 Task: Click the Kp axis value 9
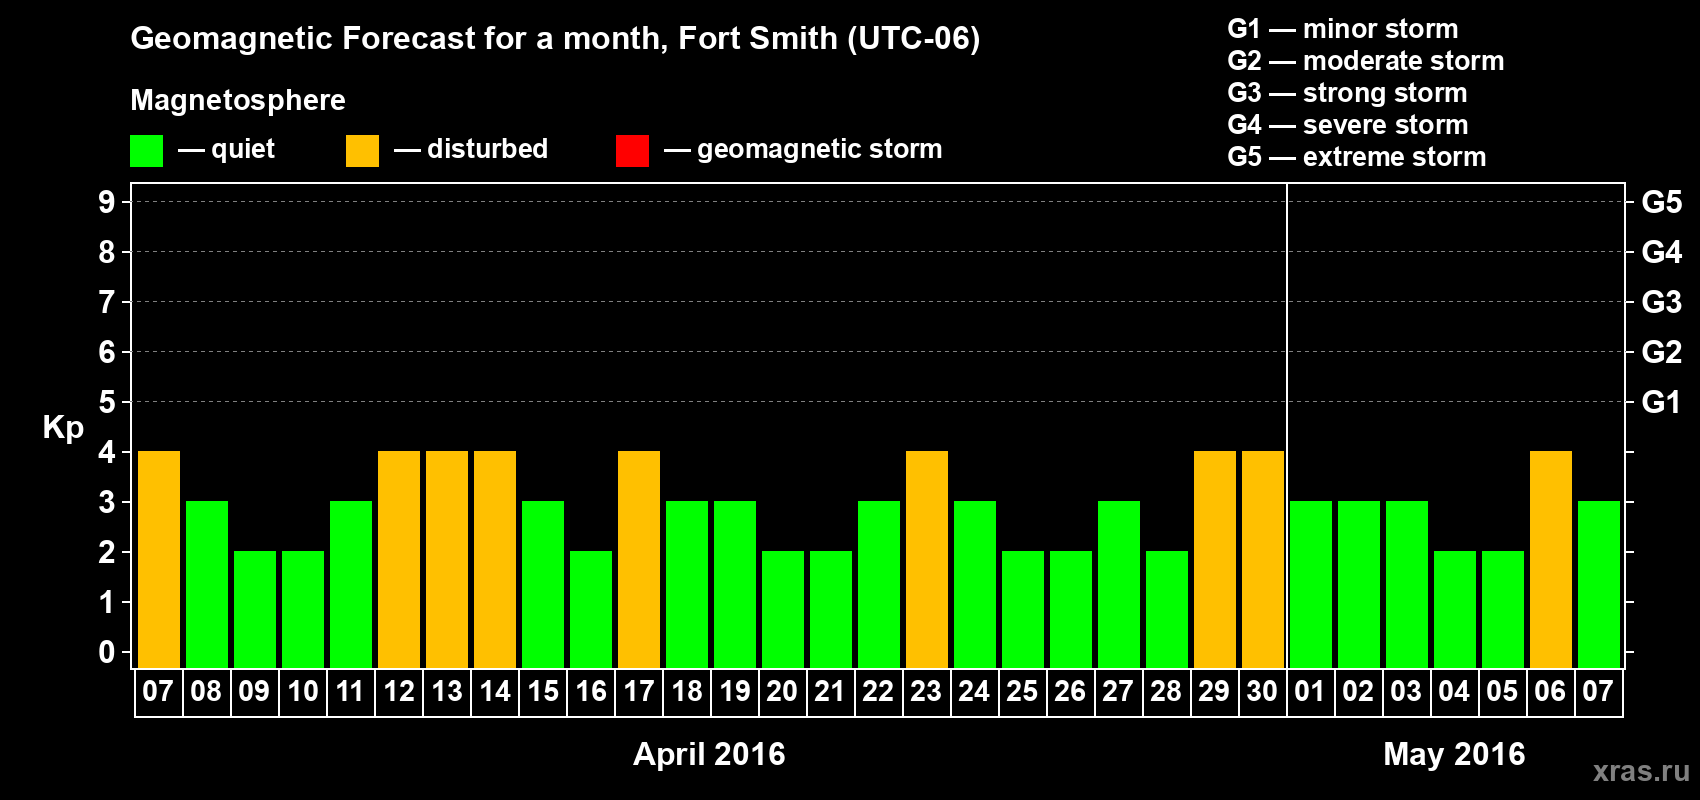click(107, 202)
